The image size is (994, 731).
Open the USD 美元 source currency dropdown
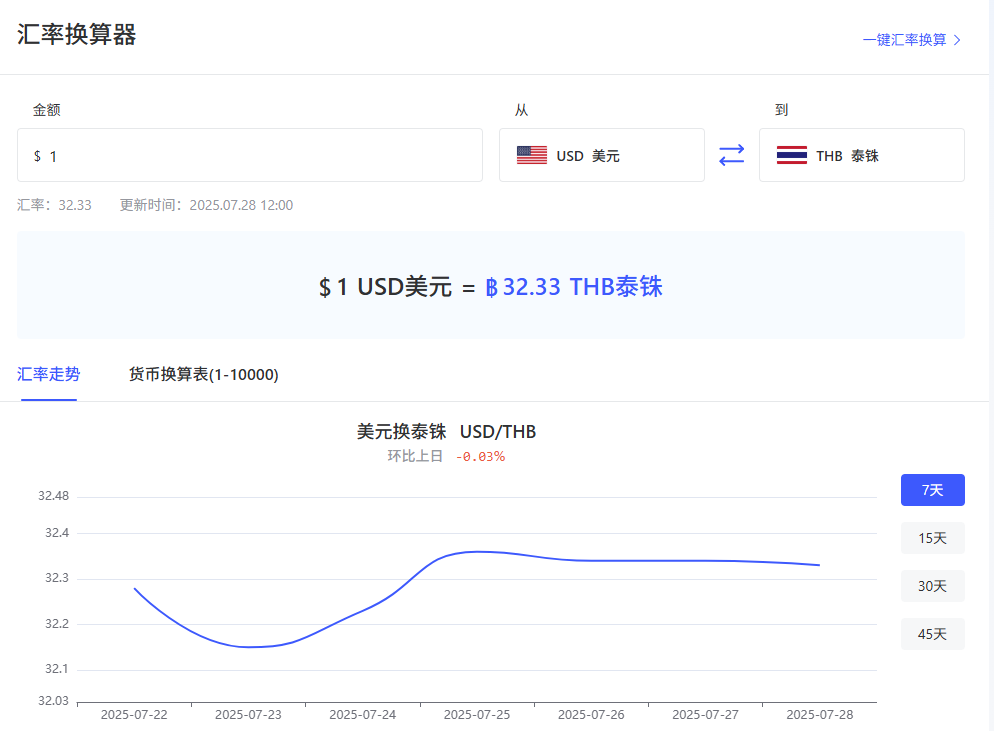tap(602, 155)
